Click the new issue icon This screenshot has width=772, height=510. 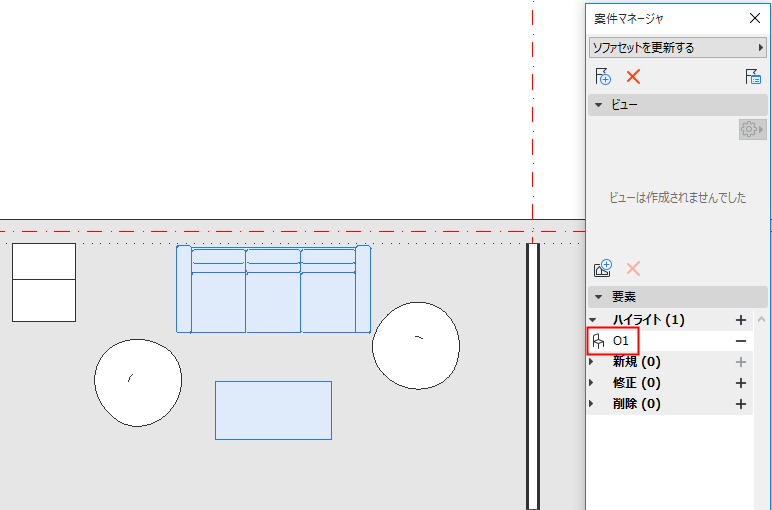[603, 77]
